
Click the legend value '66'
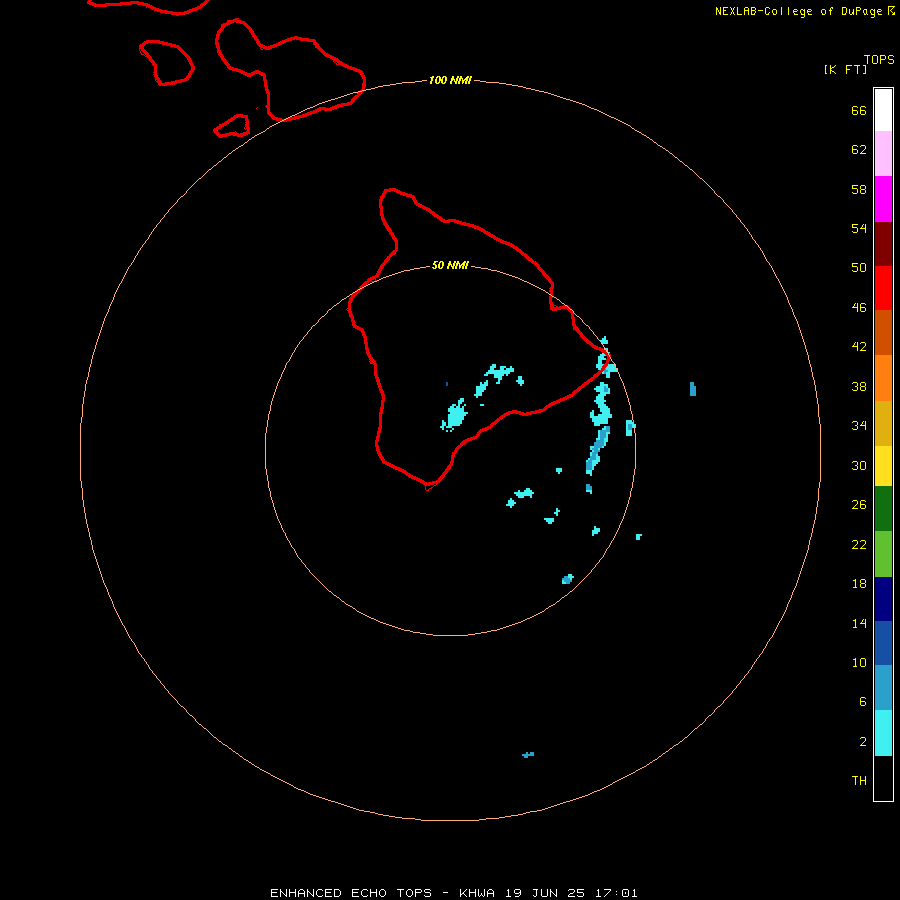[859, 111]
